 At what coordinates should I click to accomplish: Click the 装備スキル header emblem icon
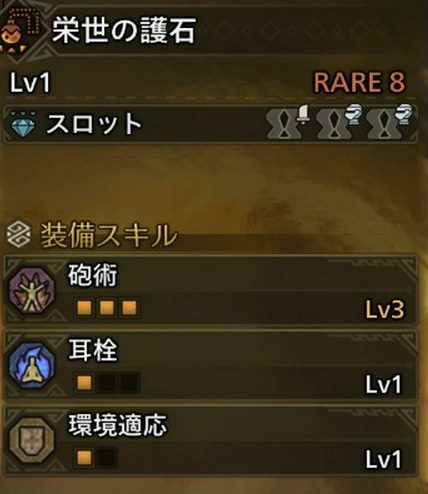(x=18, y=235)
